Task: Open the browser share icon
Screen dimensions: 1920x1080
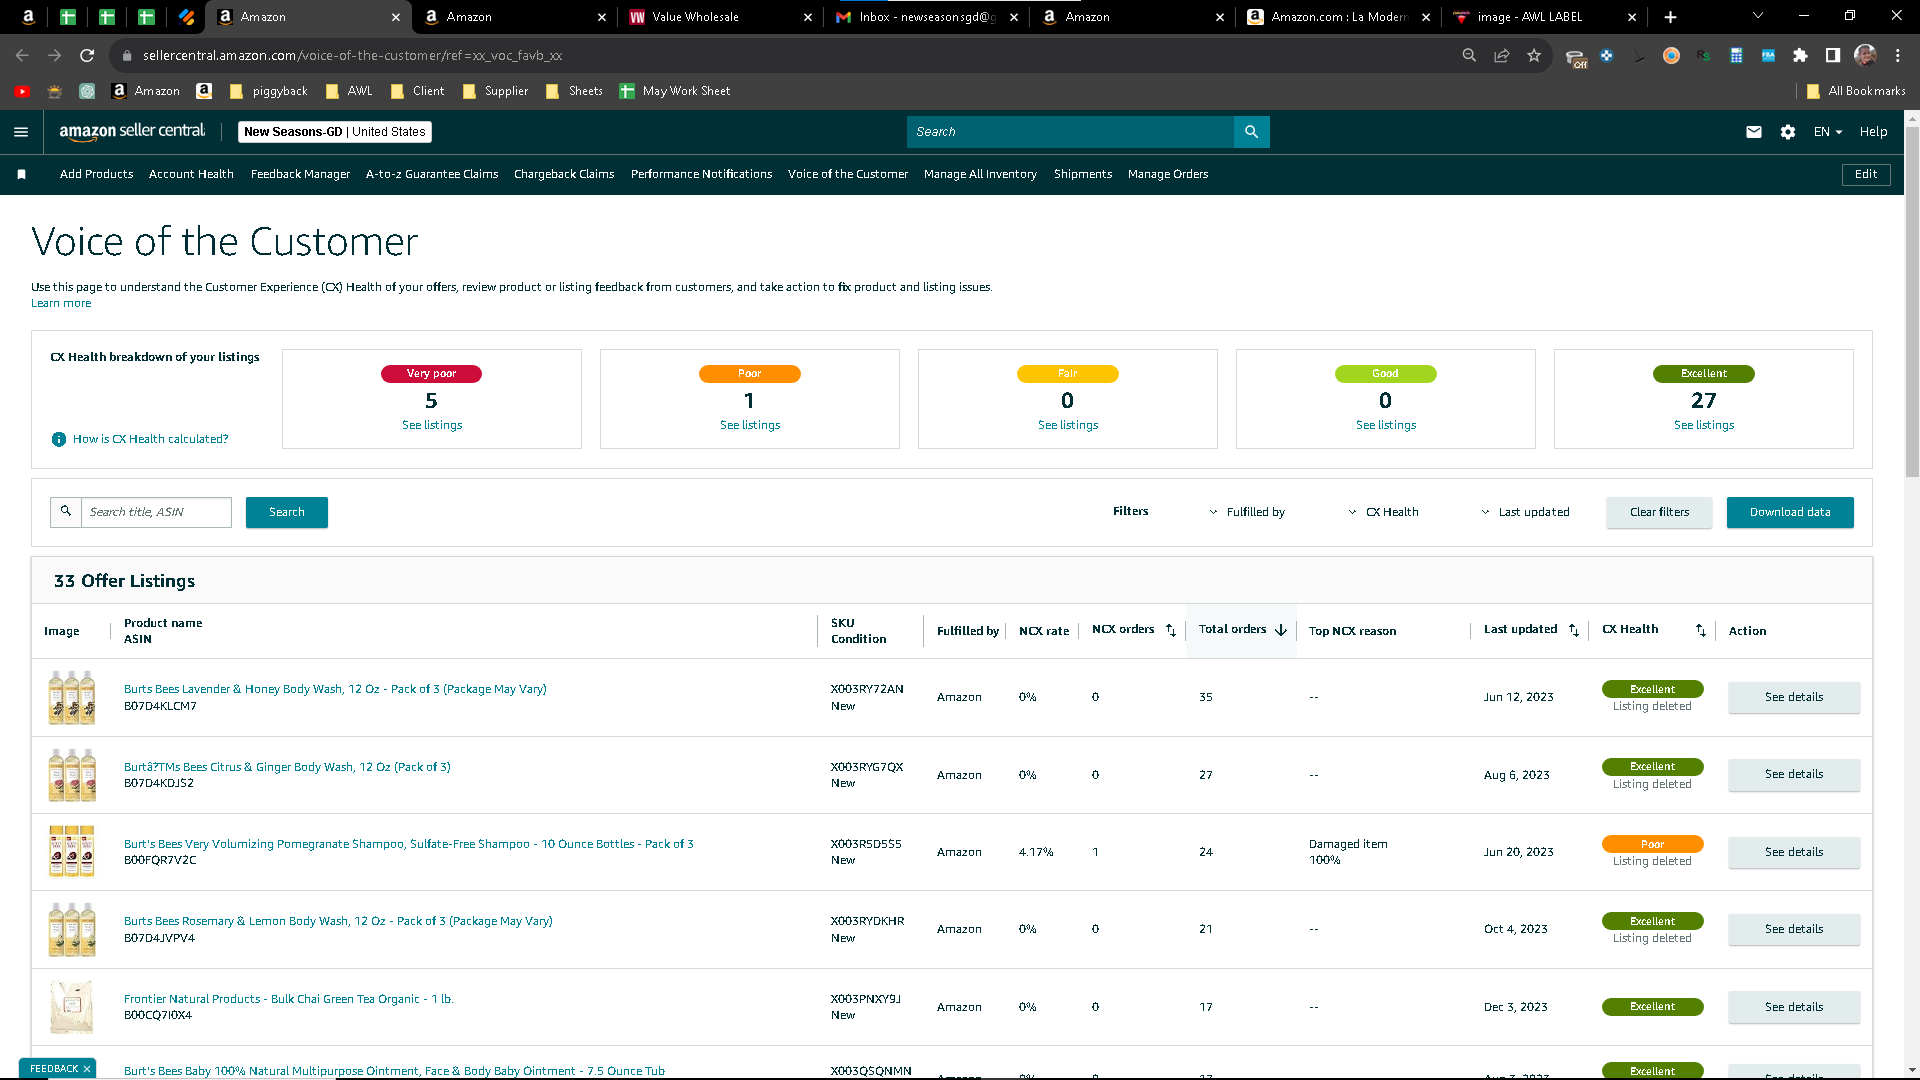Action: pos(1502,56)
